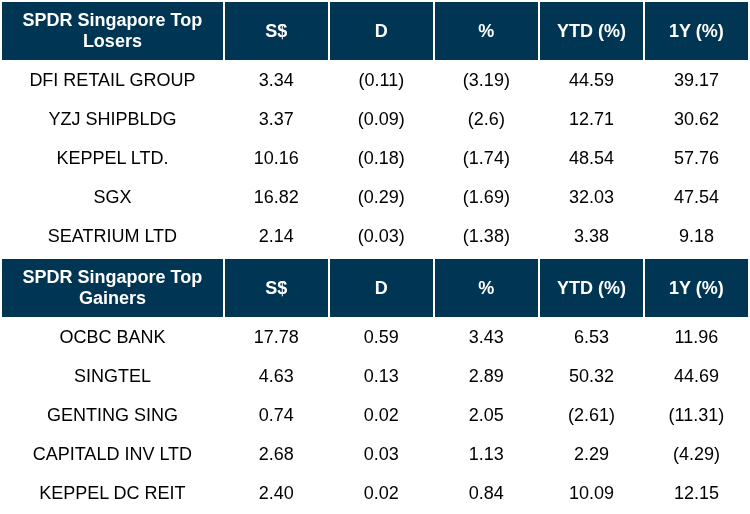Click KEPPEL LTD.'s 1Y value 57.76

tap(696, 158)
